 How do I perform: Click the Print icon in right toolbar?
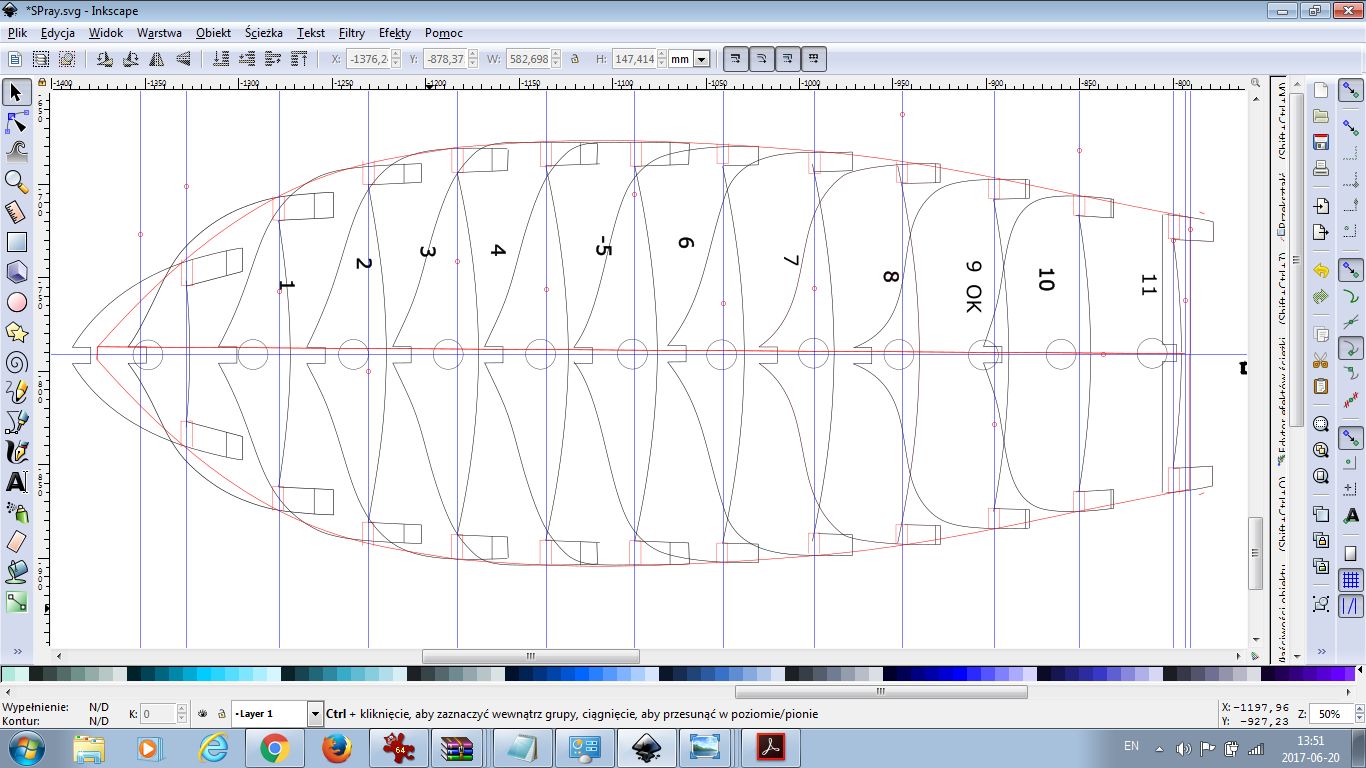point(1321,167)
